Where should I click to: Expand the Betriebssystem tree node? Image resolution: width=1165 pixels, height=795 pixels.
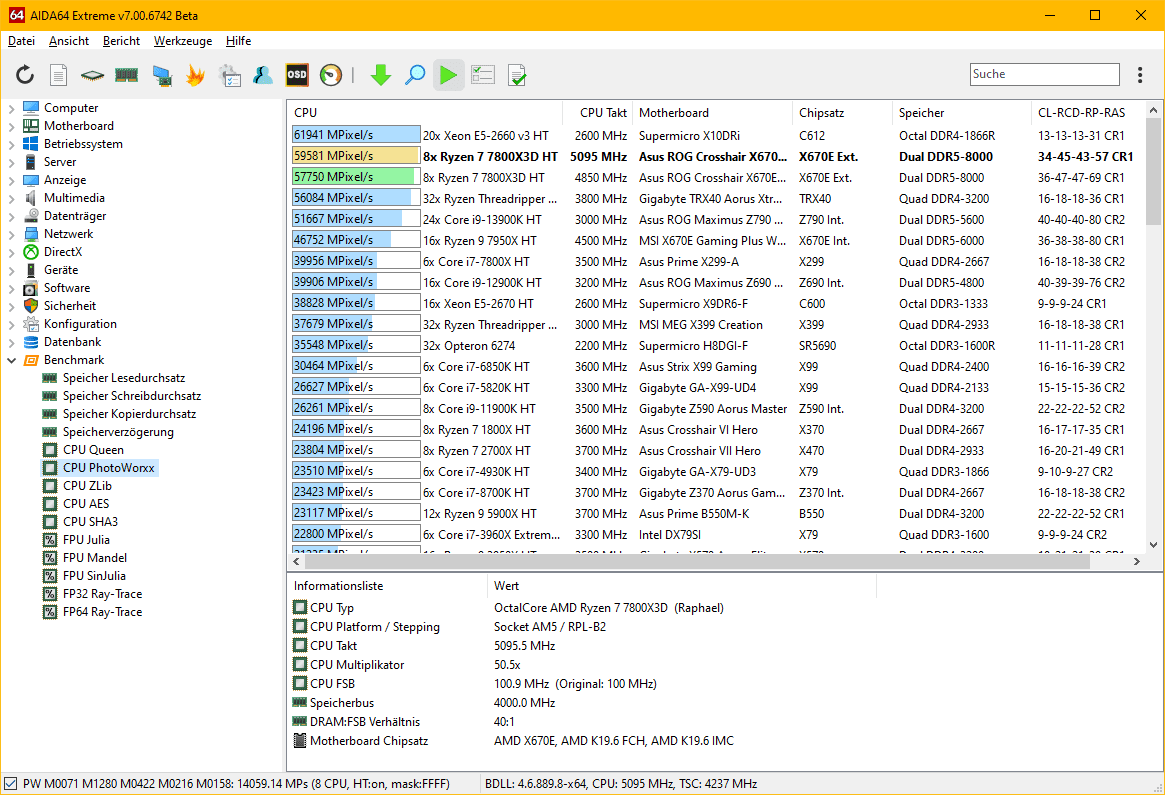pyautogui.click(x=12, y=144)
